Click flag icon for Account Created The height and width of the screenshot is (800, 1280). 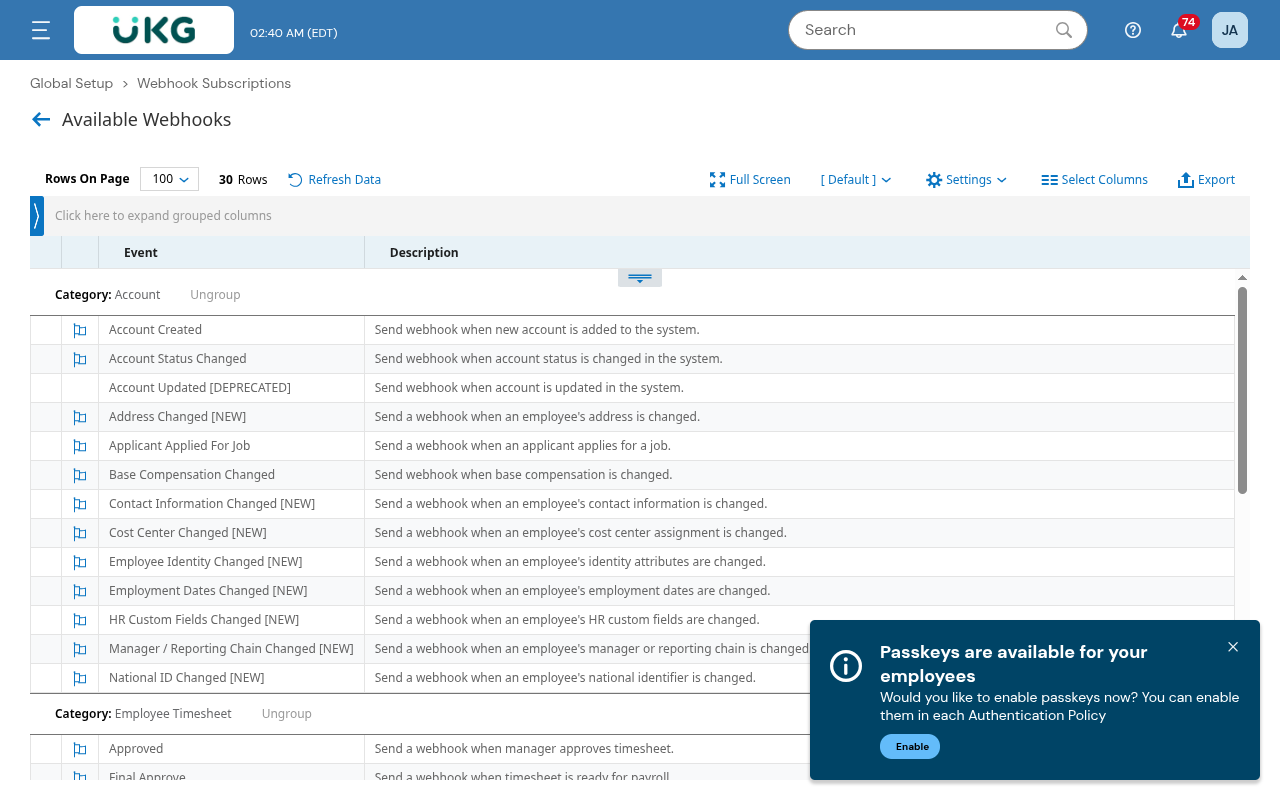[80, 330]
